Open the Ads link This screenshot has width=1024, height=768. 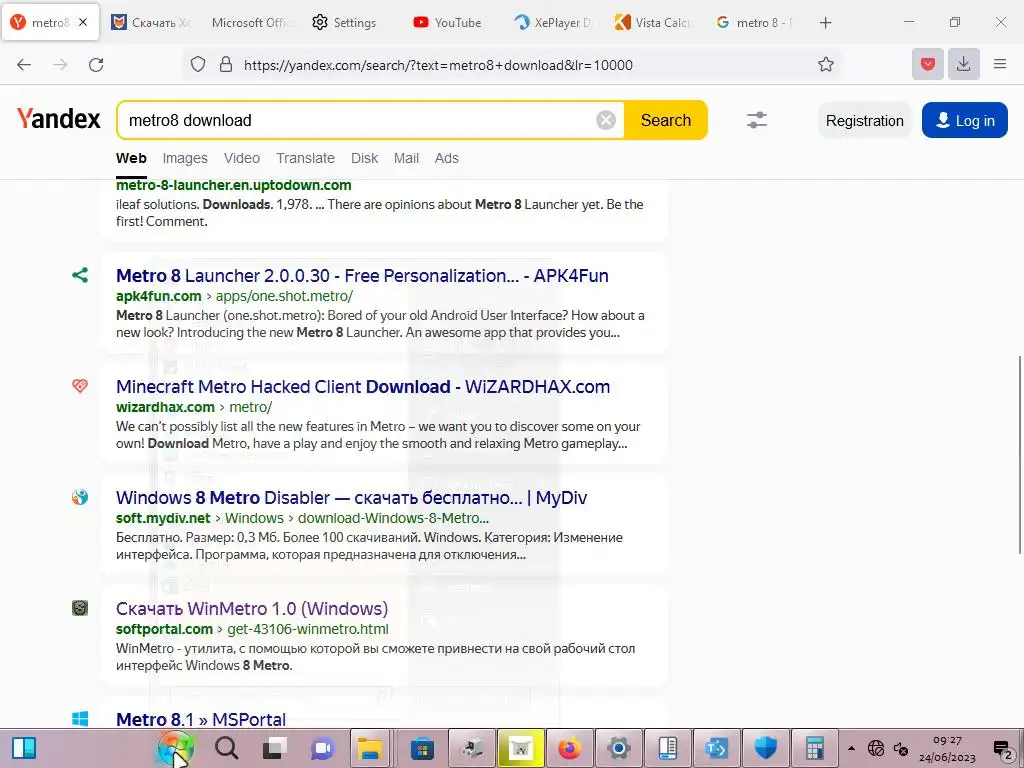pos(447,158)
